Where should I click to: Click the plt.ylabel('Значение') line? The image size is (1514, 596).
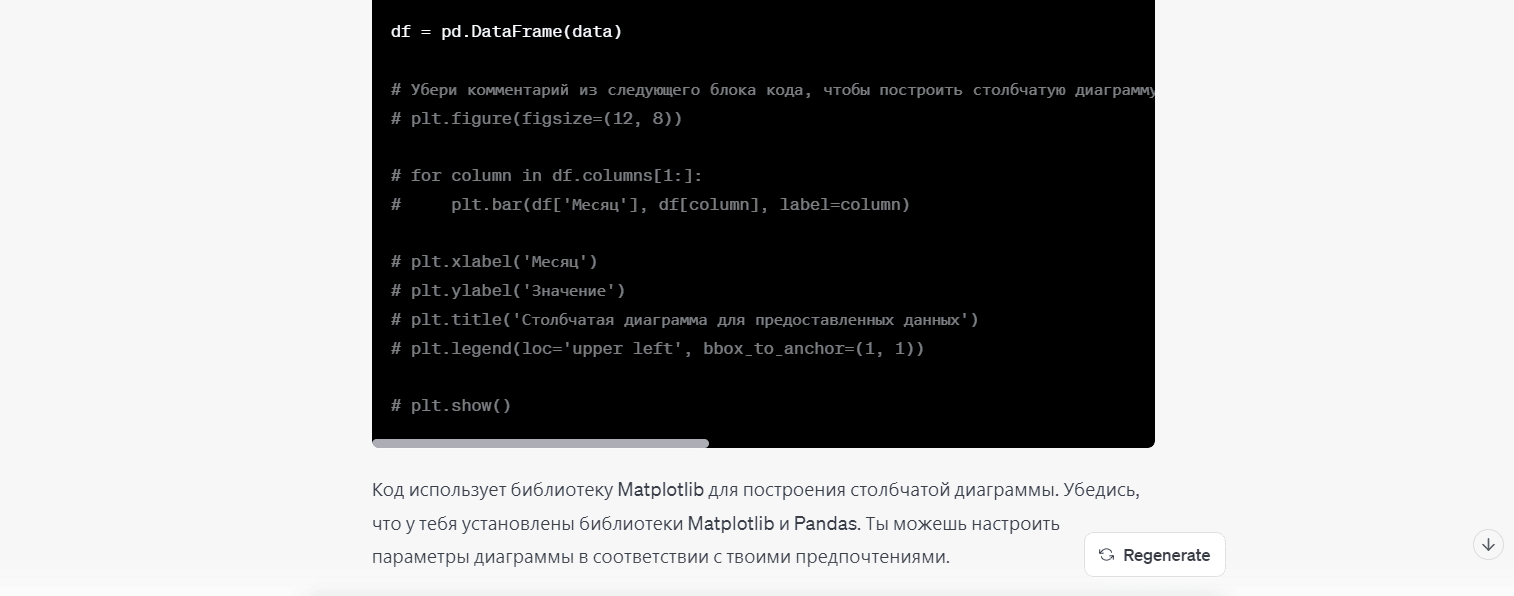tap(508, 291)
